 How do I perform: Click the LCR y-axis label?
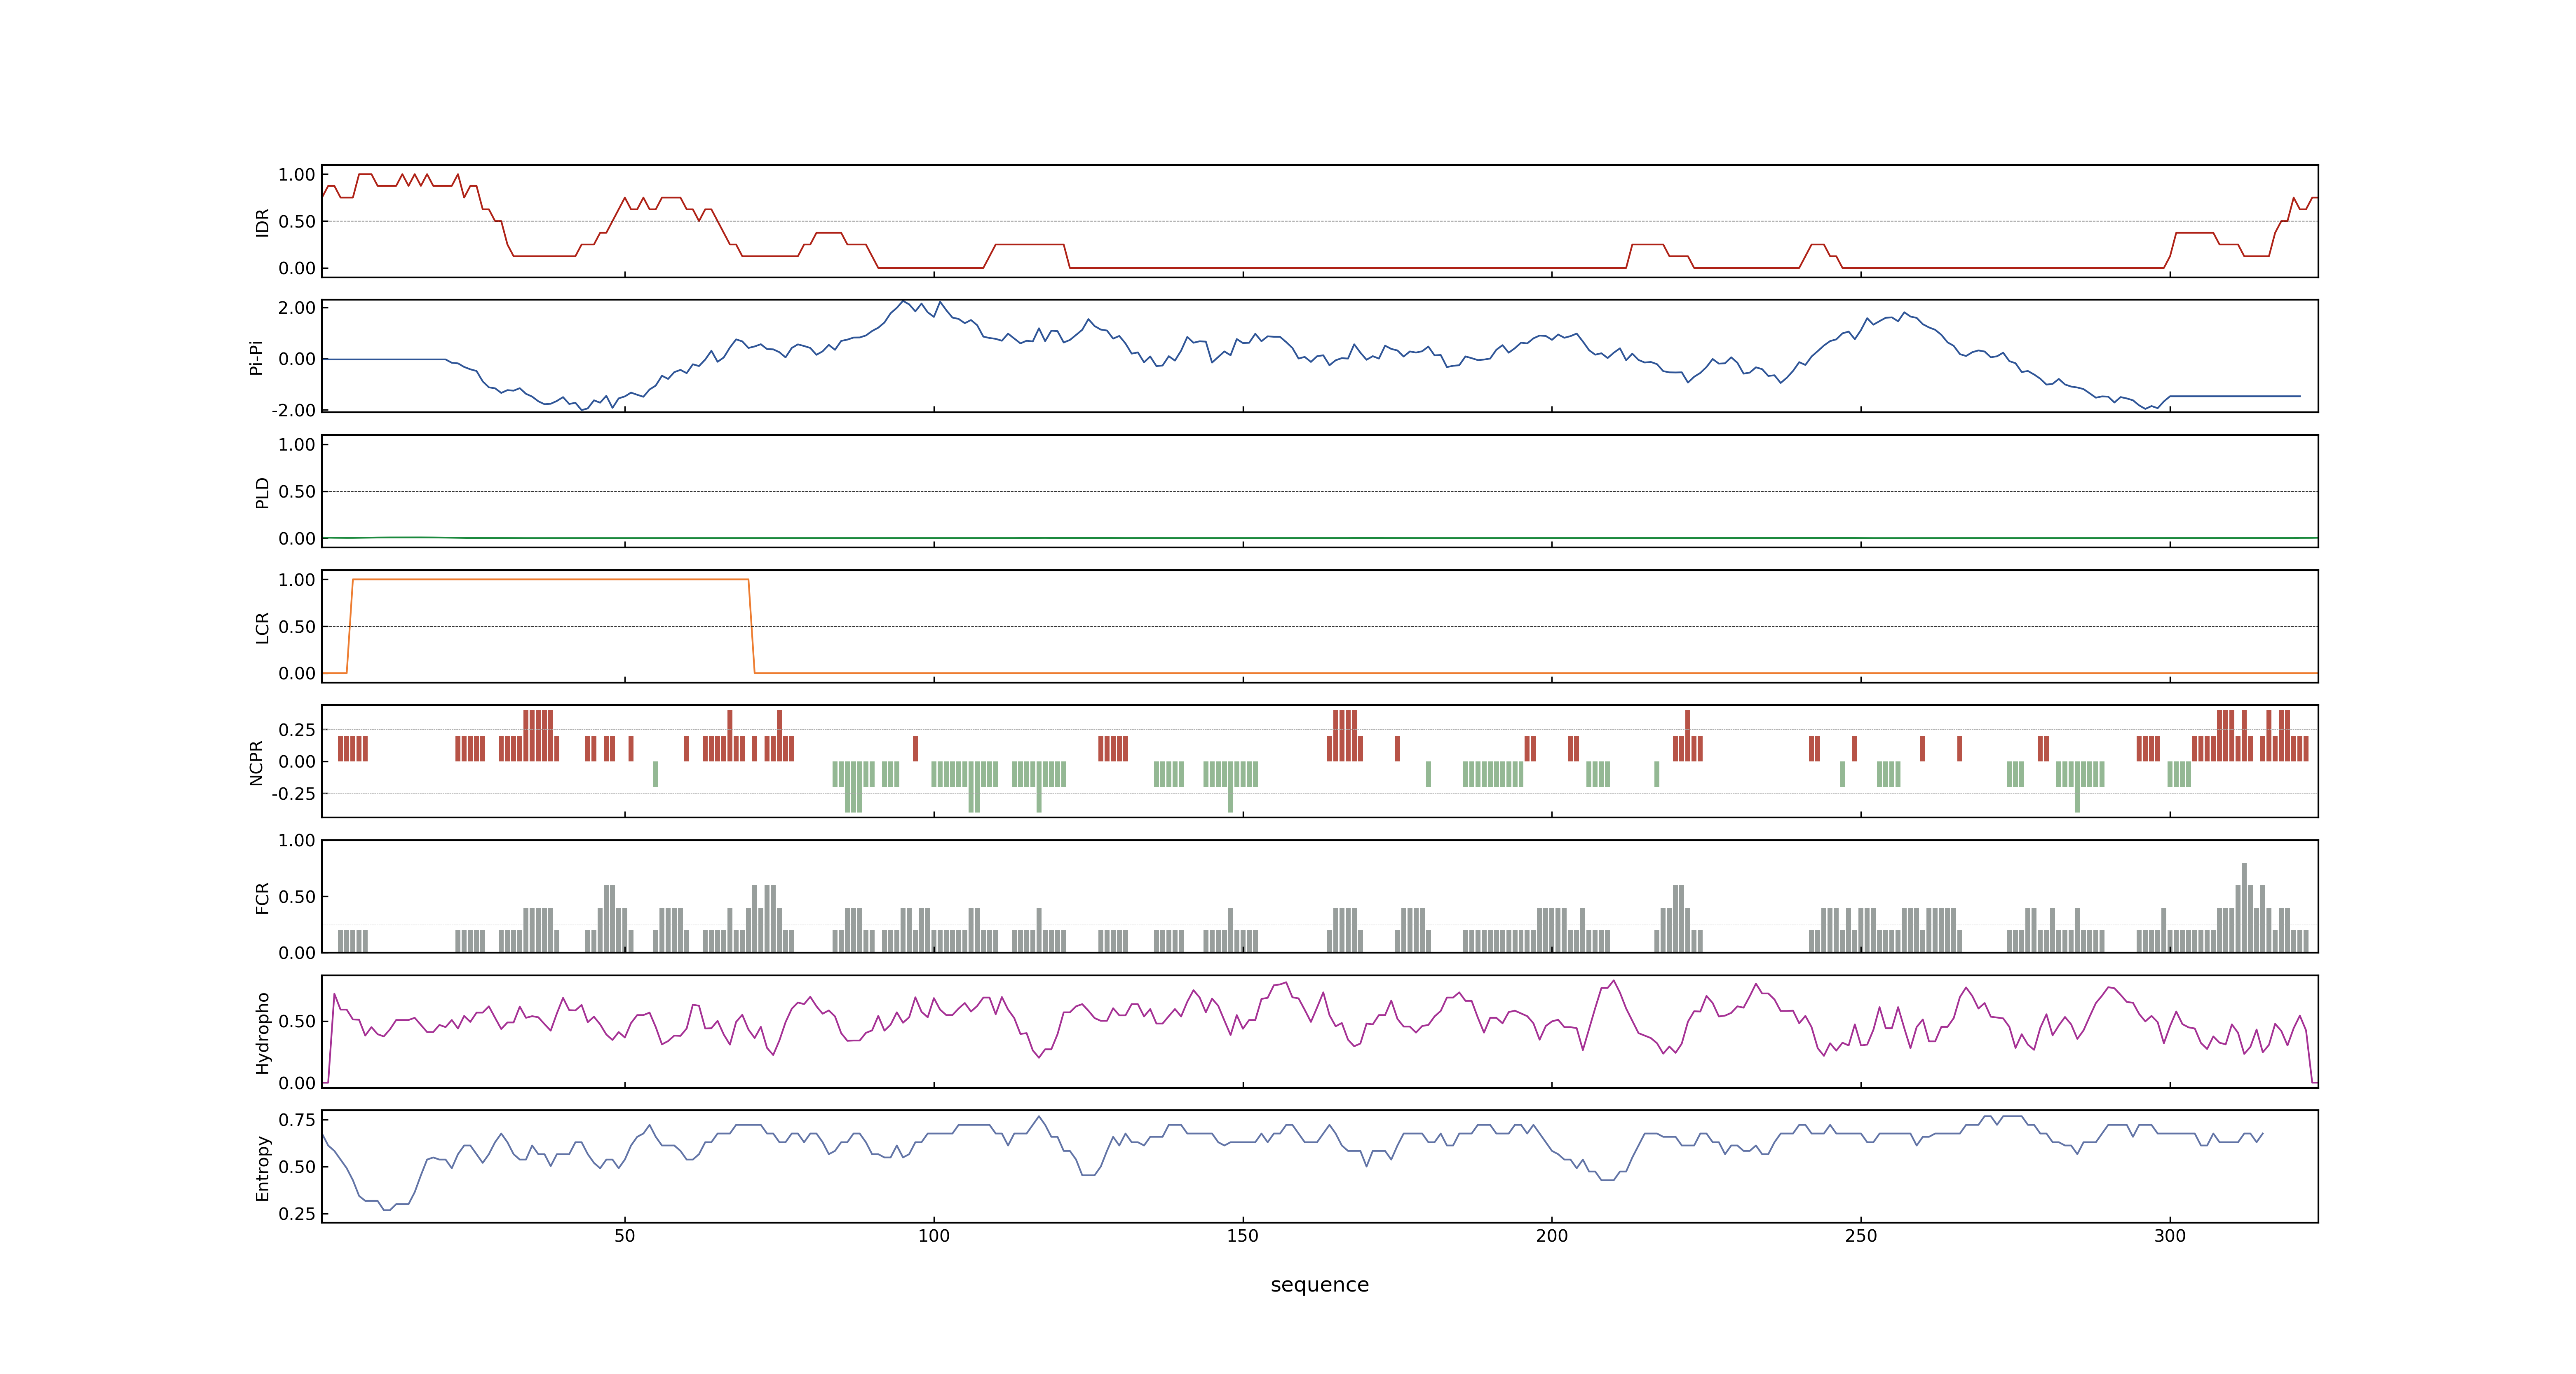point(262,627)
